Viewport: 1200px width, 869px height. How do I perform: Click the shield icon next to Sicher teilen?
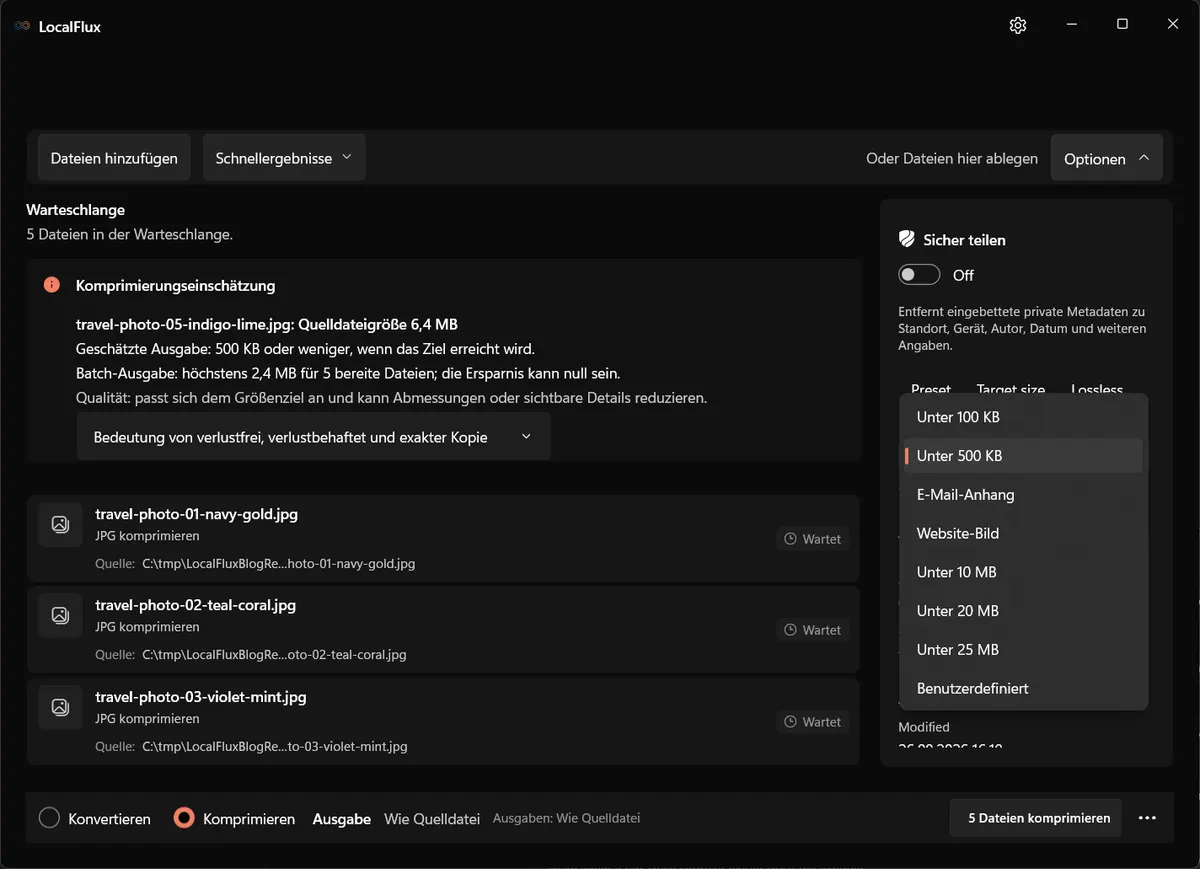907,239
